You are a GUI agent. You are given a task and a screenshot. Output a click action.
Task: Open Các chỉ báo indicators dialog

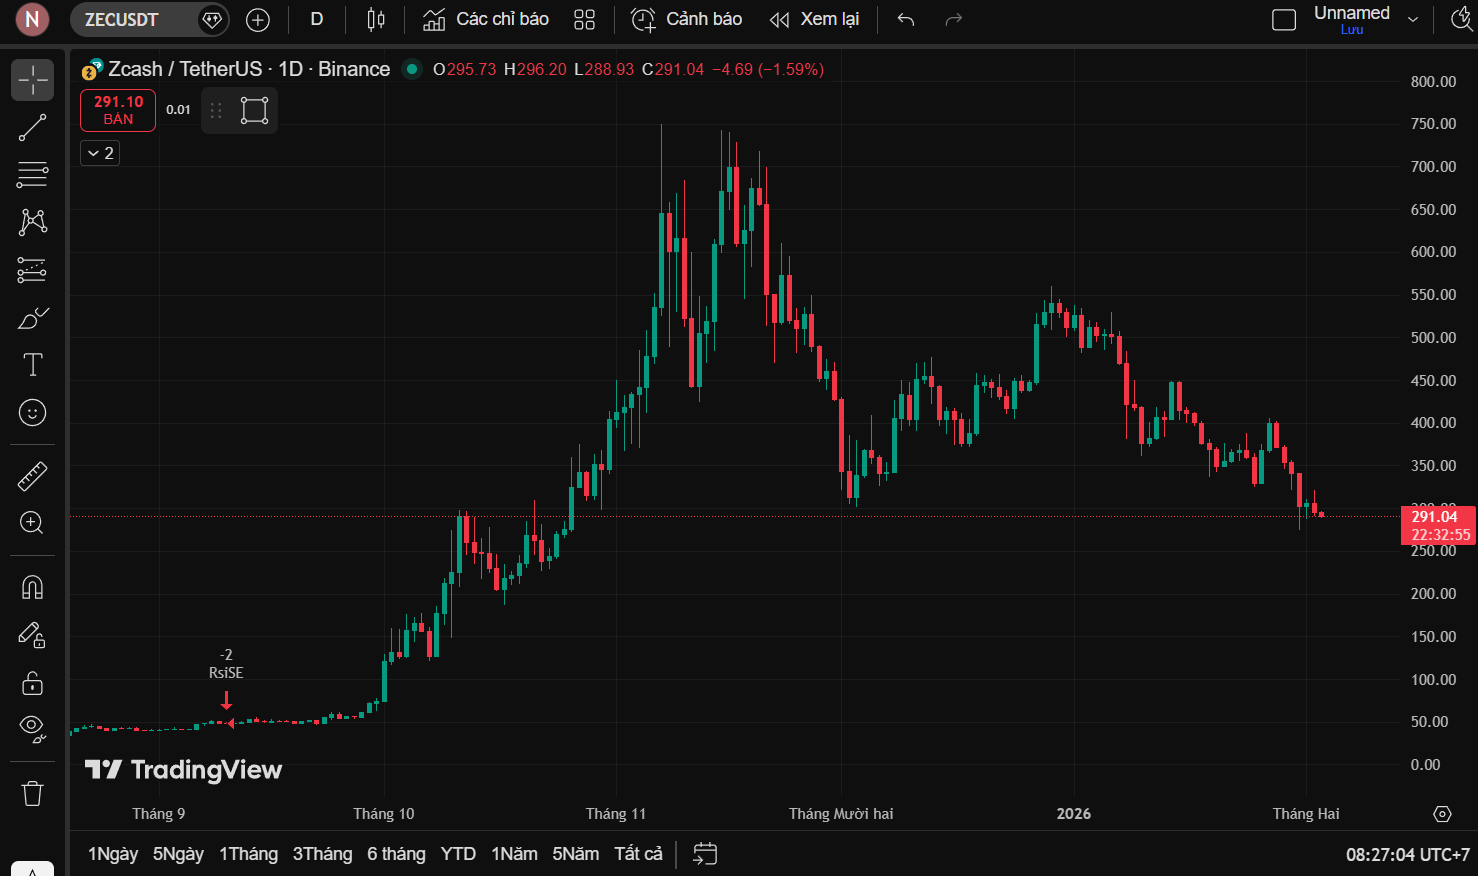pyautogui.click(x=486, y=20)
